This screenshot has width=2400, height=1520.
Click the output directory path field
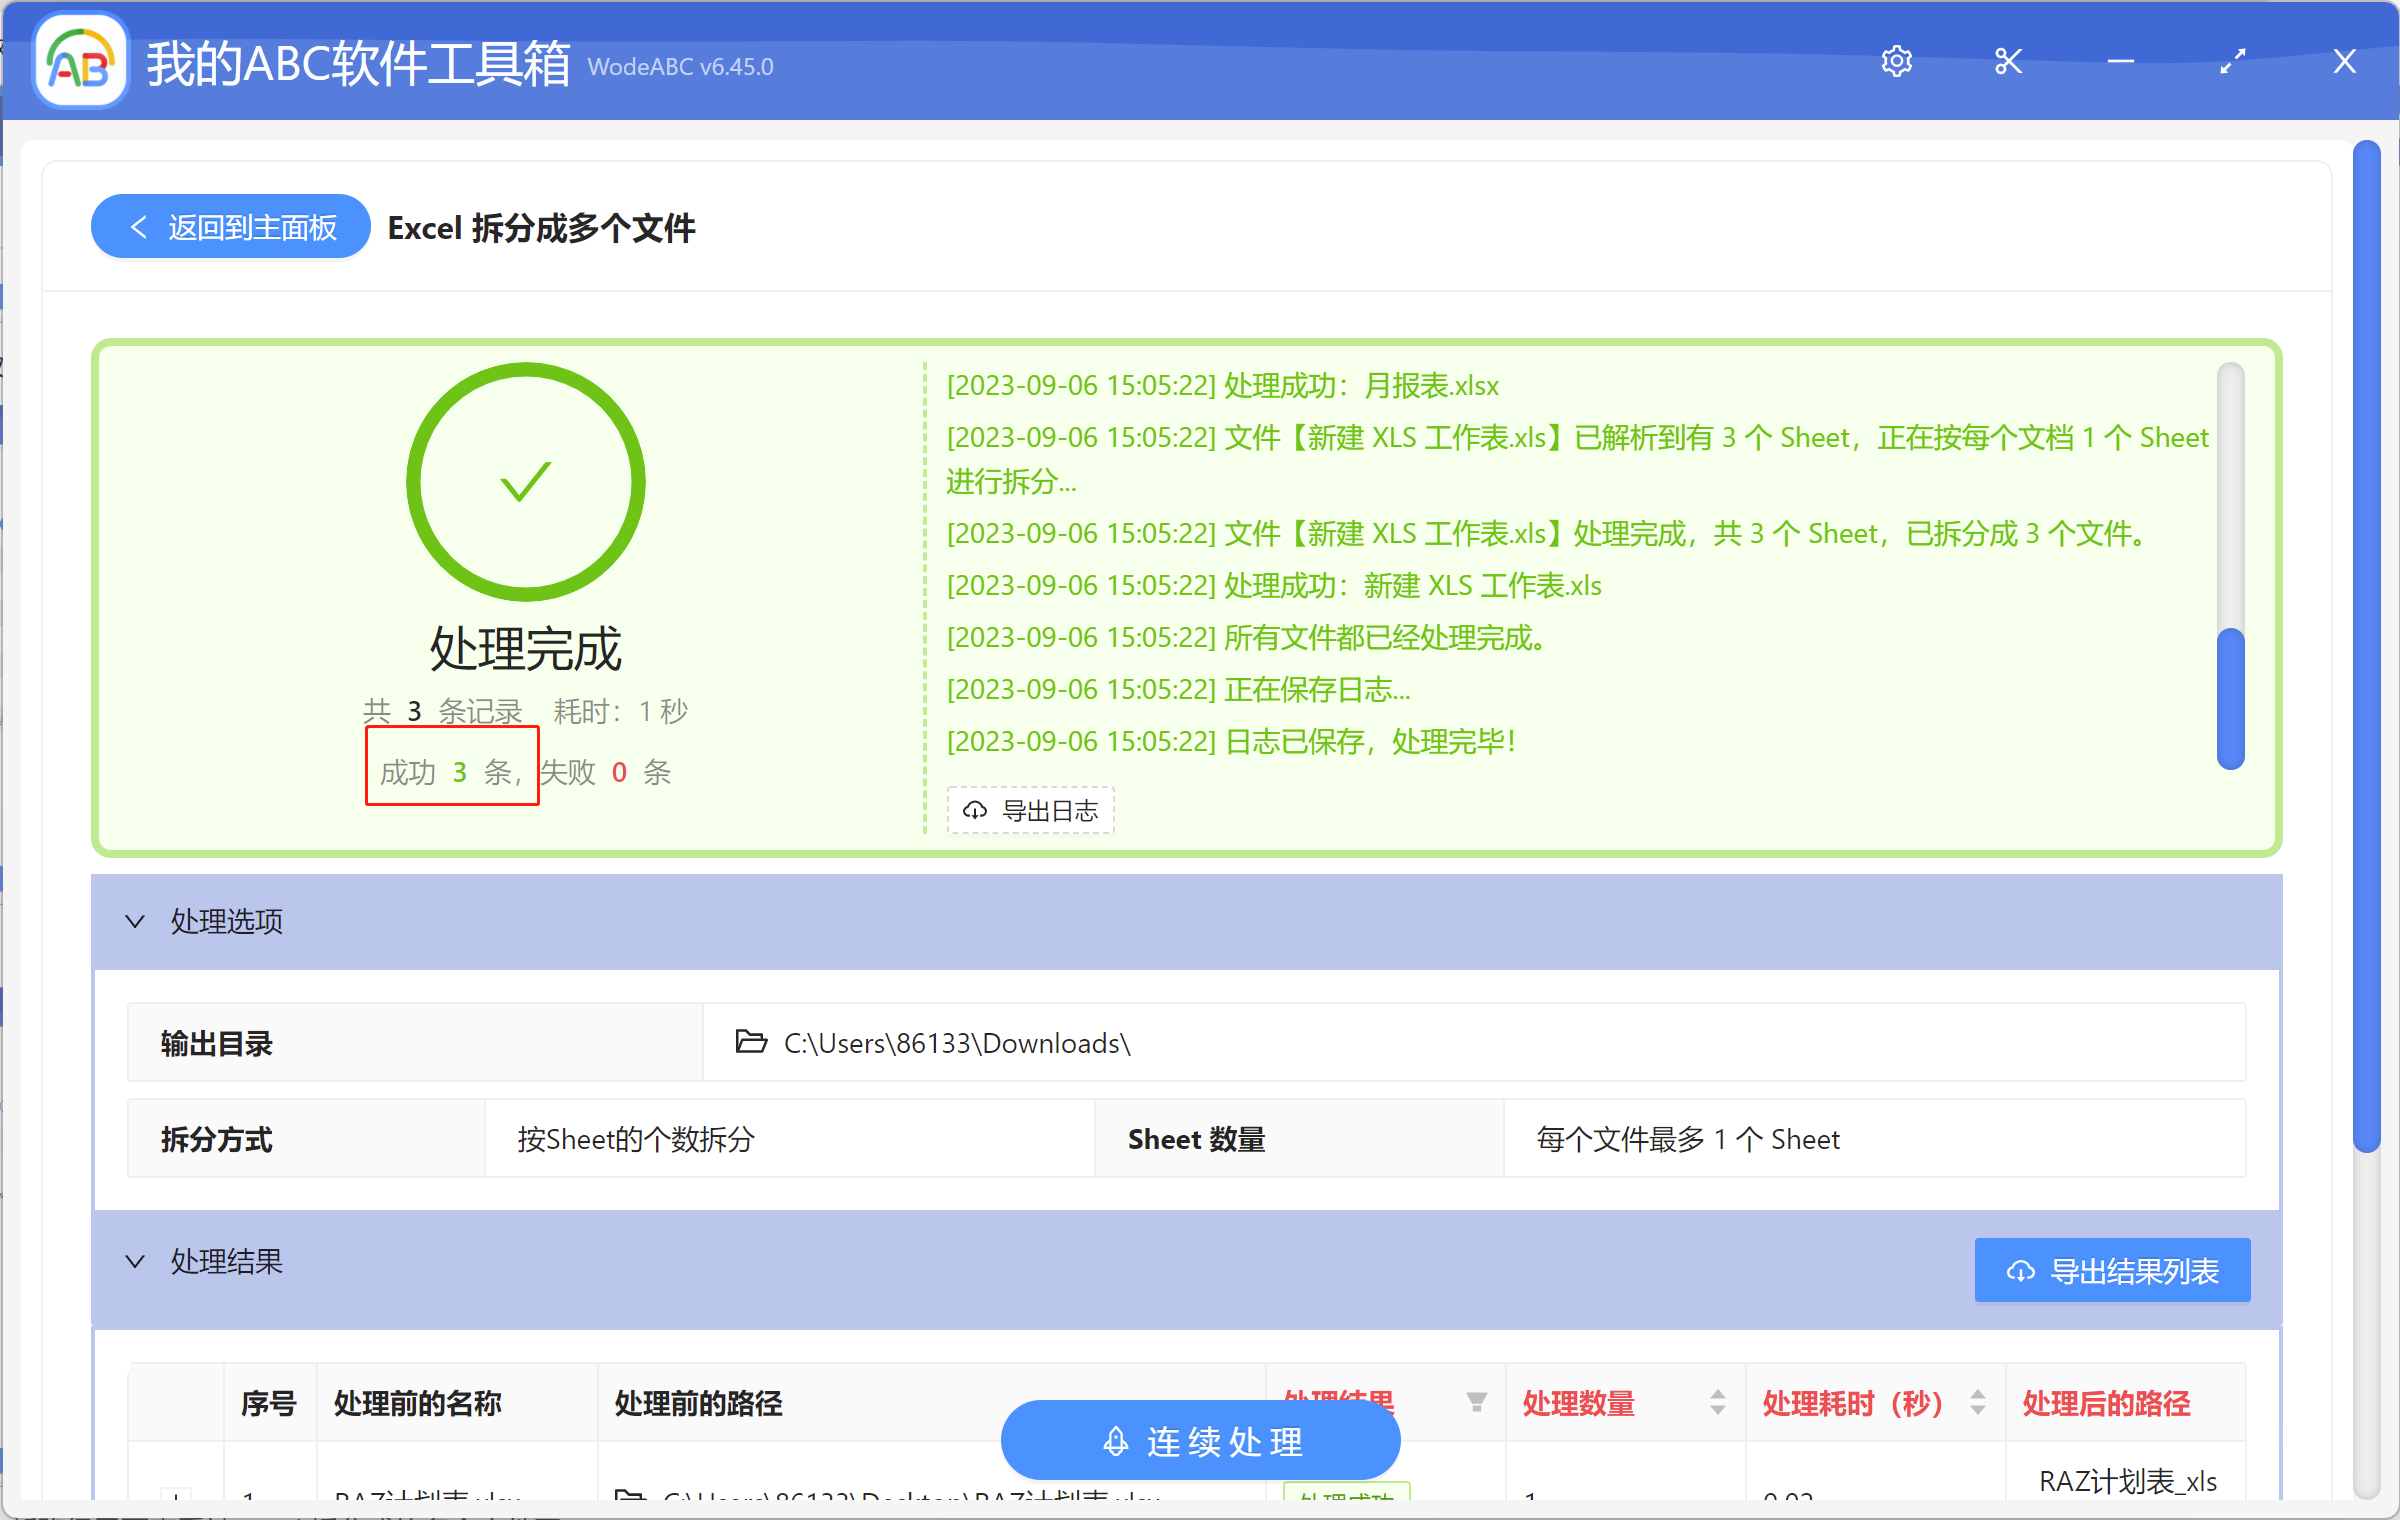(x=957, y=1043)
